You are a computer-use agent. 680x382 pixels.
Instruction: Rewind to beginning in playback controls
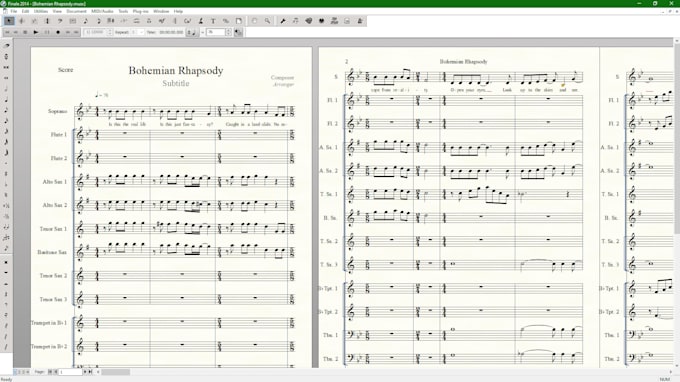pos(7,32)
